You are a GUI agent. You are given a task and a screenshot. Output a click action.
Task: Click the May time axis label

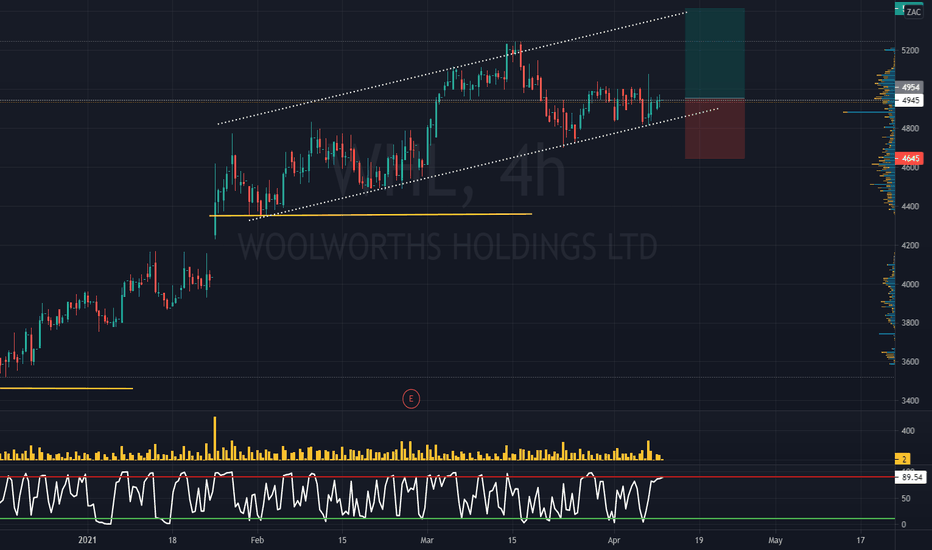tap(775, 540)
